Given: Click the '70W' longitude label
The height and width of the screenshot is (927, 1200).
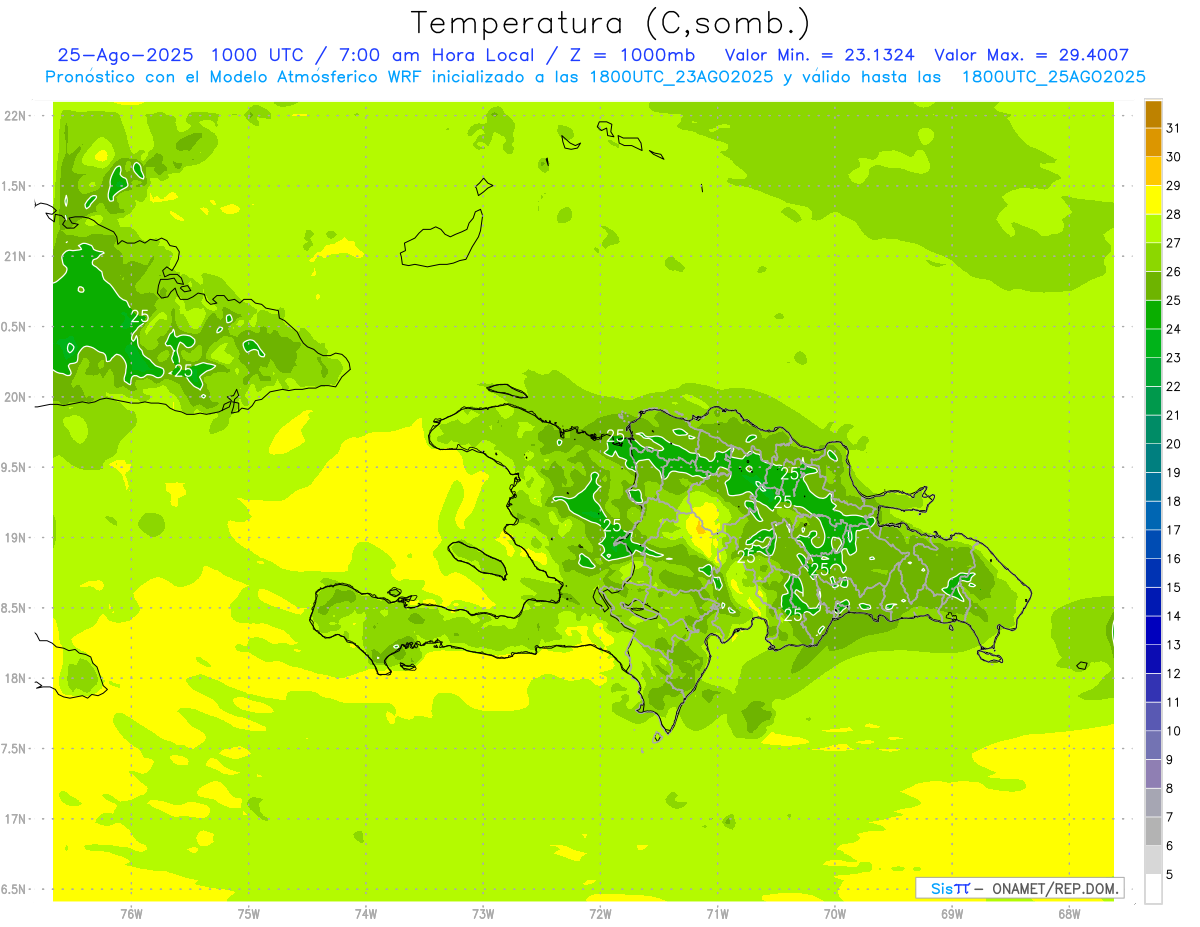Looking at the screenshot, I should (x=835, y=913).
